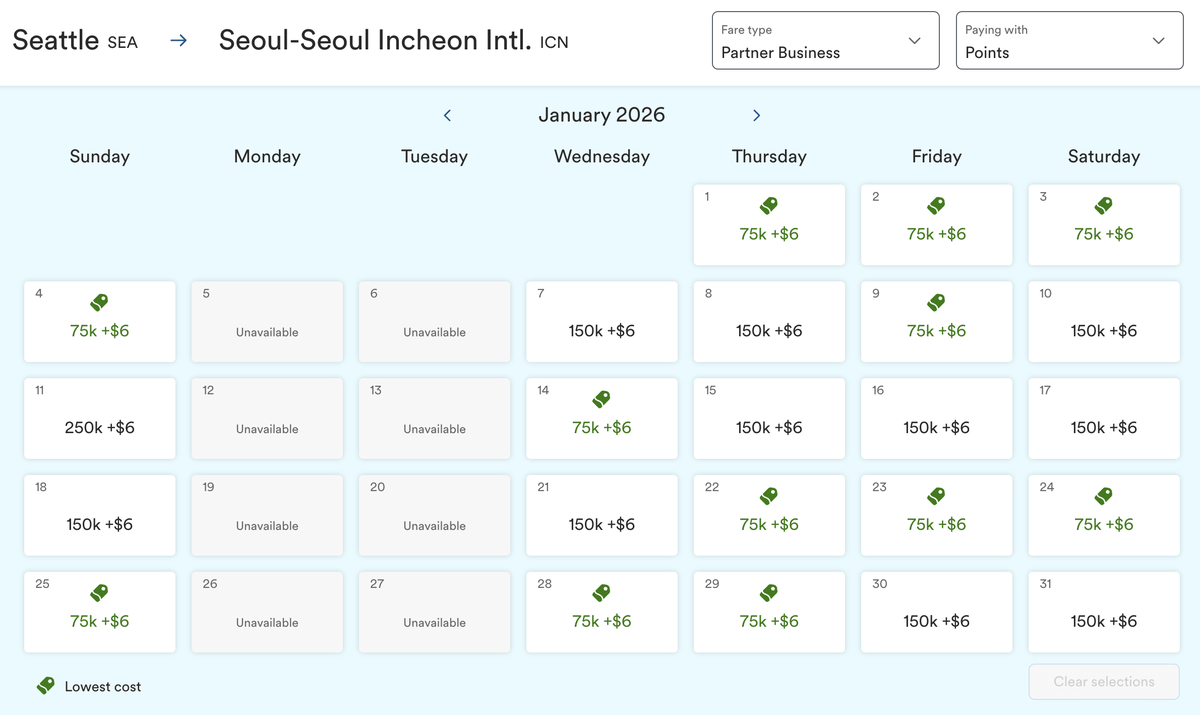The image size is (1200, 715).
Task: Click the tag icon on January 3
Action: pyautogui.click(x=1103, y=205)
